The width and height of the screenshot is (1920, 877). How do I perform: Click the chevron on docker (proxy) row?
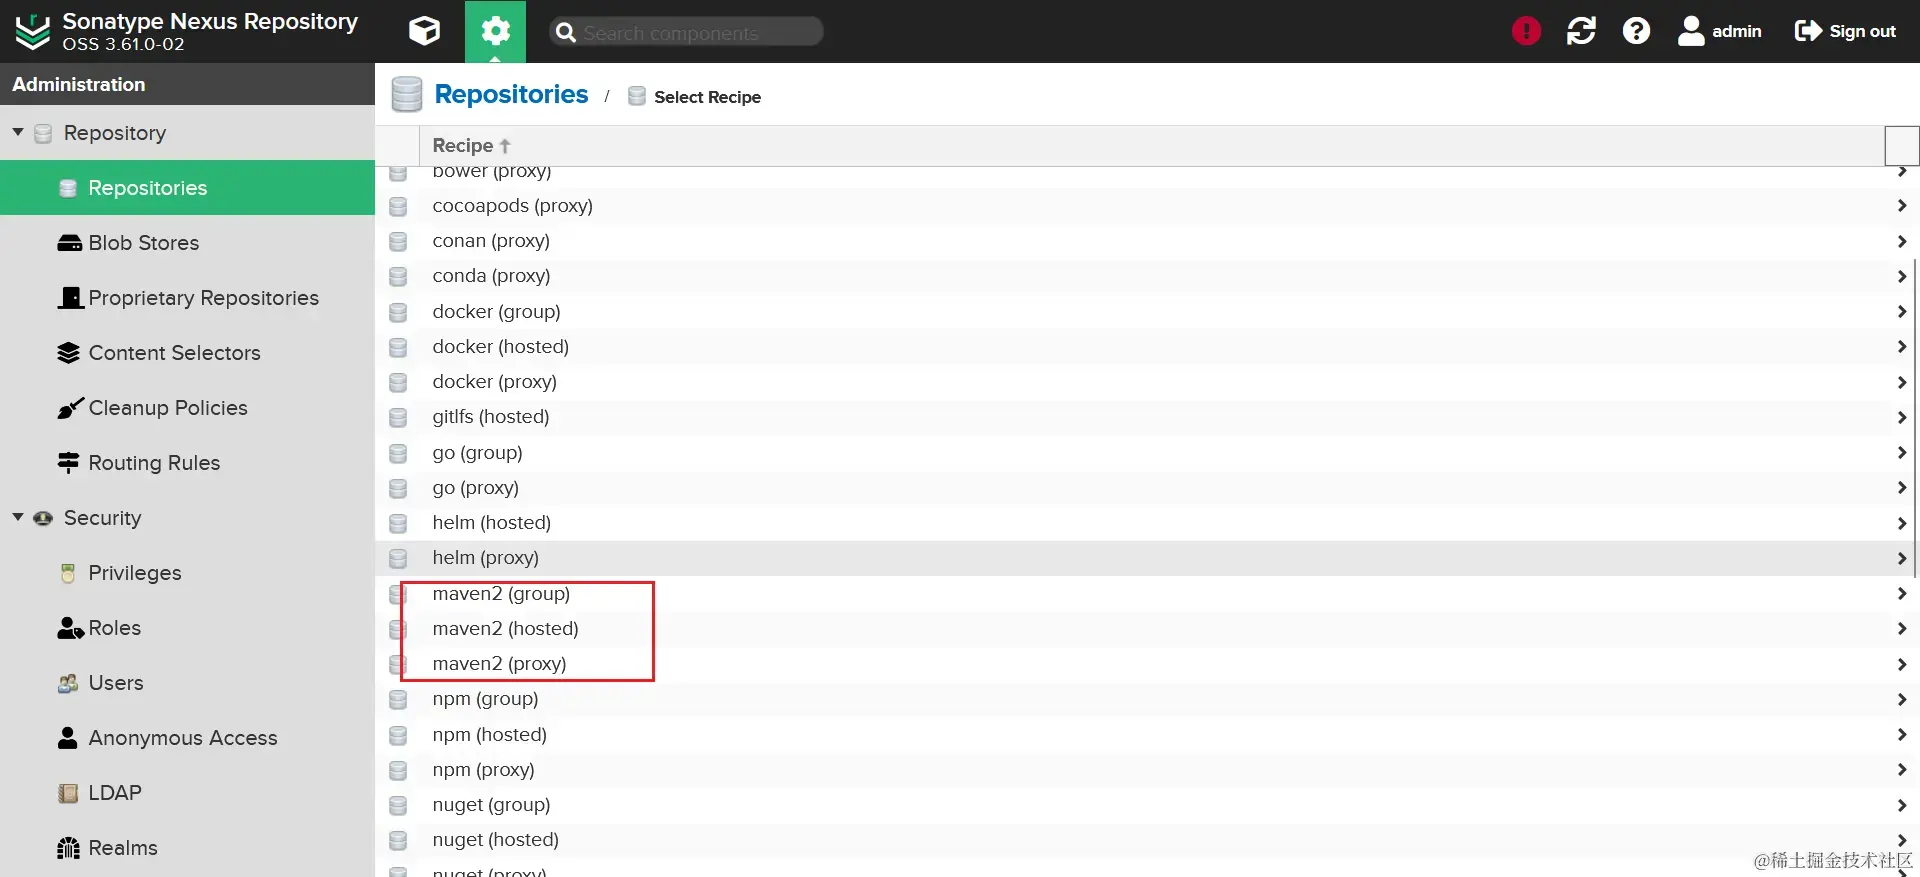(1901, 382)
